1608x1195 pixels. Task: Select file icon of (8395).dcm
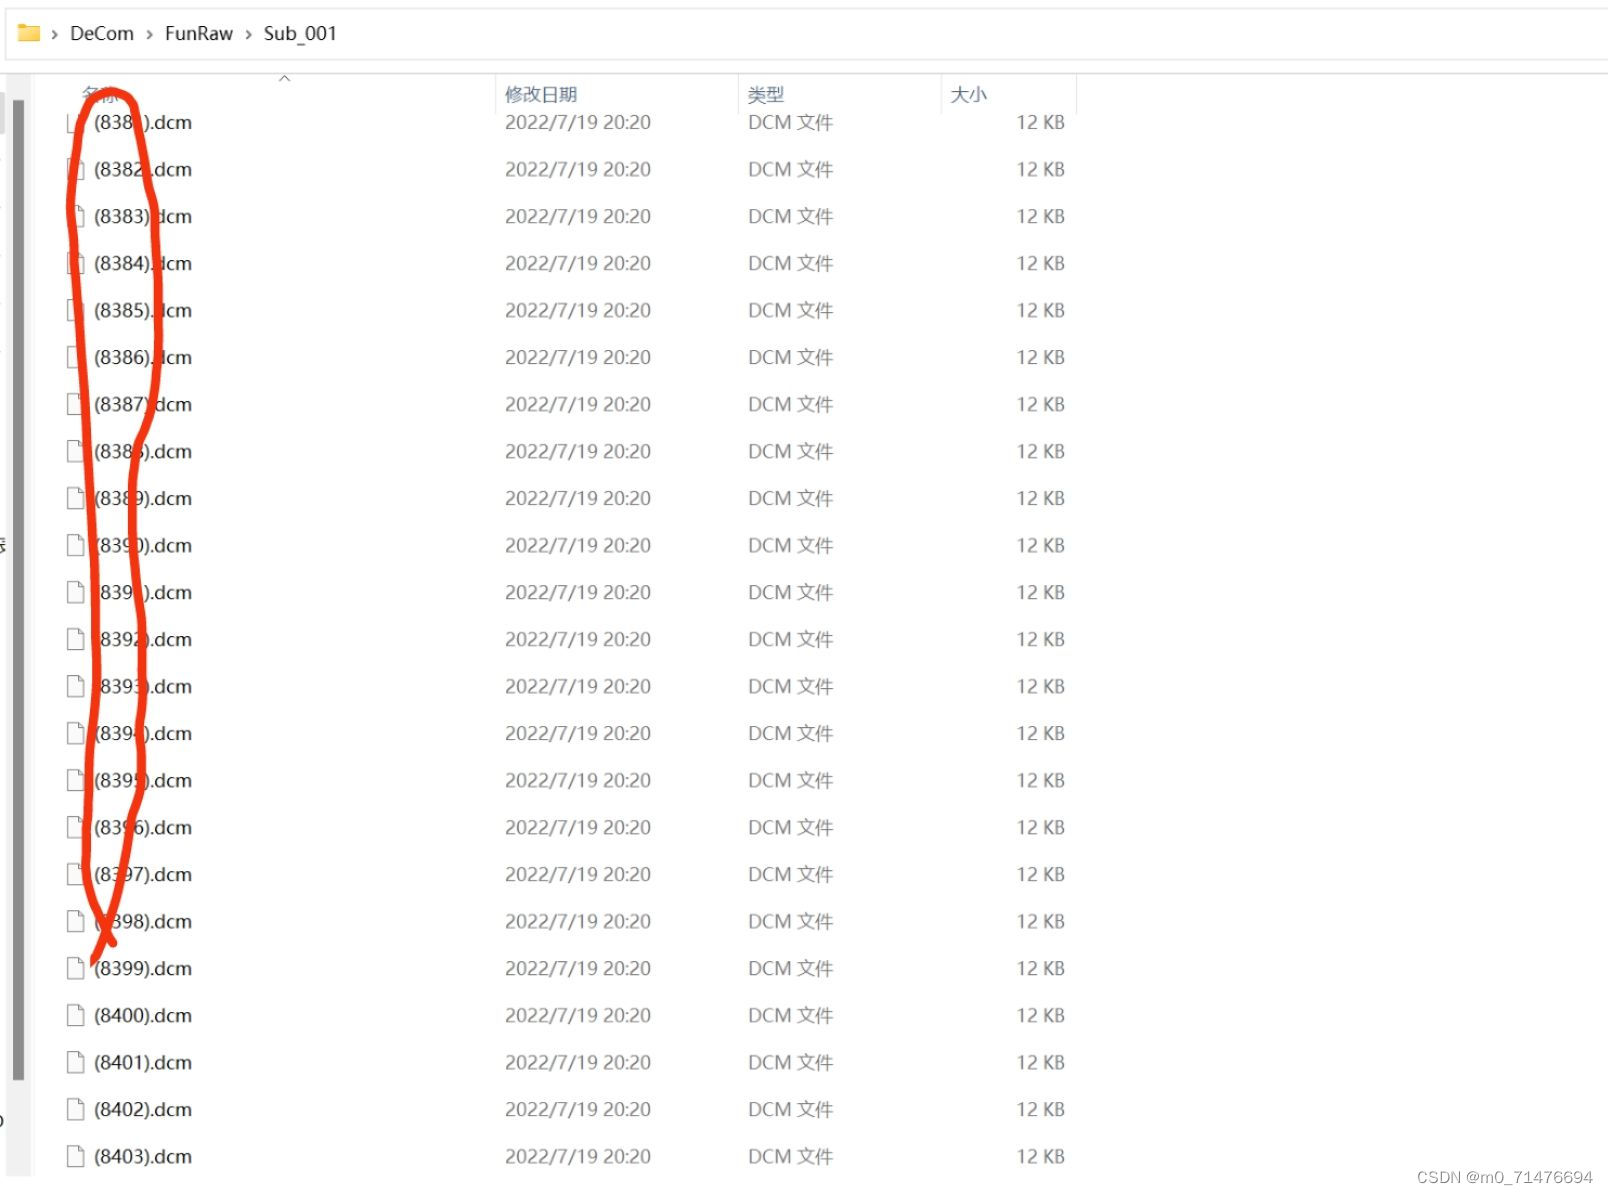coord(75,780)
